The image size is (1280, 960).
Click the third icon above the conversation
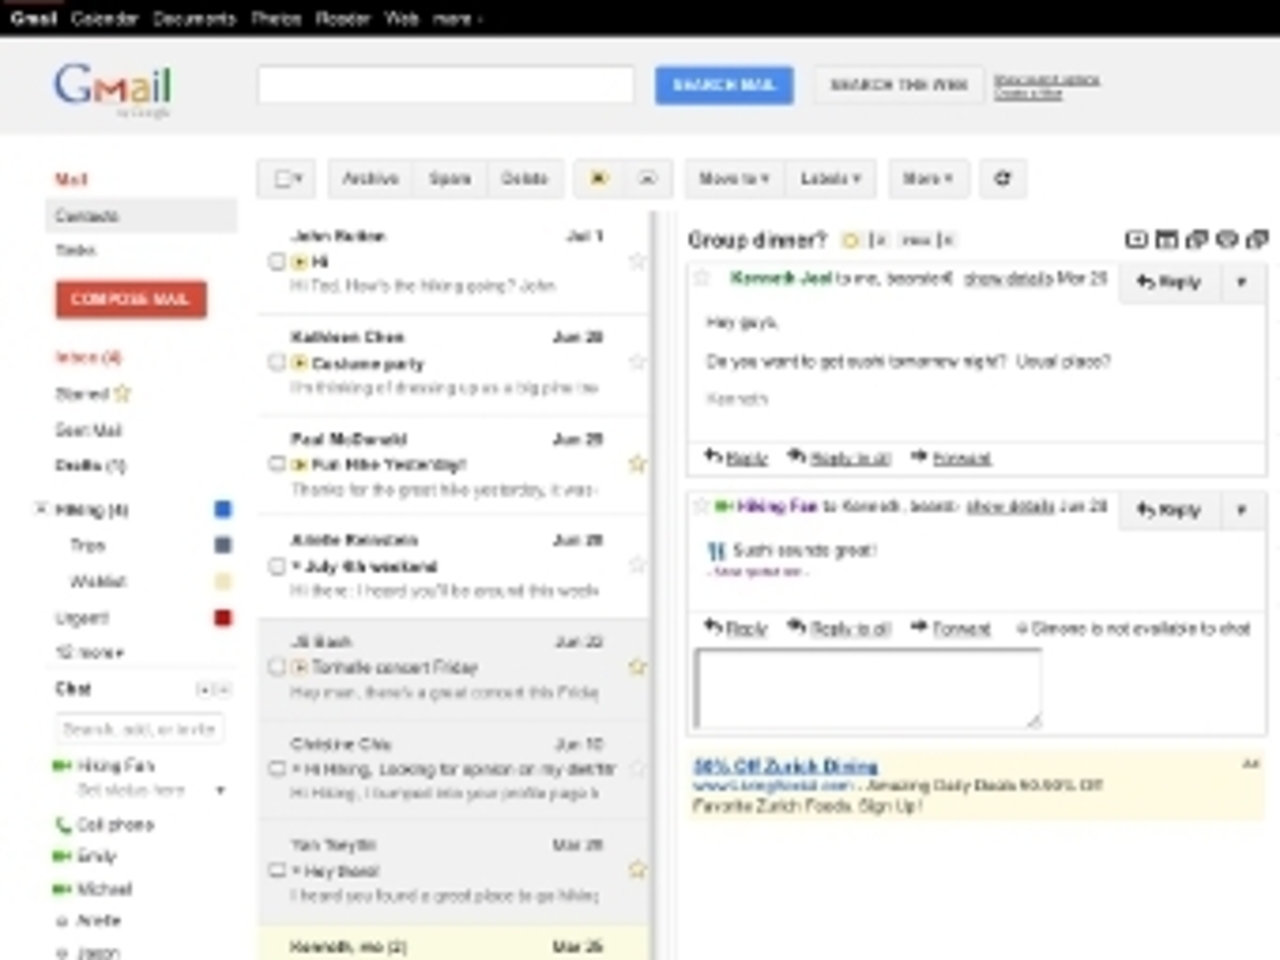point(1196,239)
